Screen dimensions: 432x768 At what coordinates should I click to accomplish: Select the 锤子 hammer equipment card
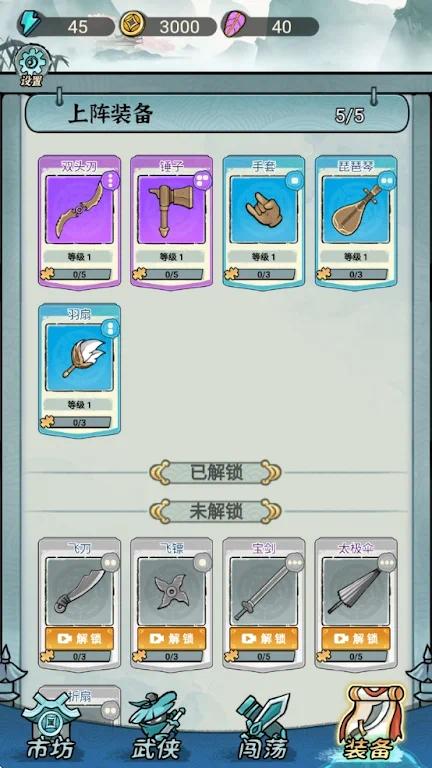(171, 222)
